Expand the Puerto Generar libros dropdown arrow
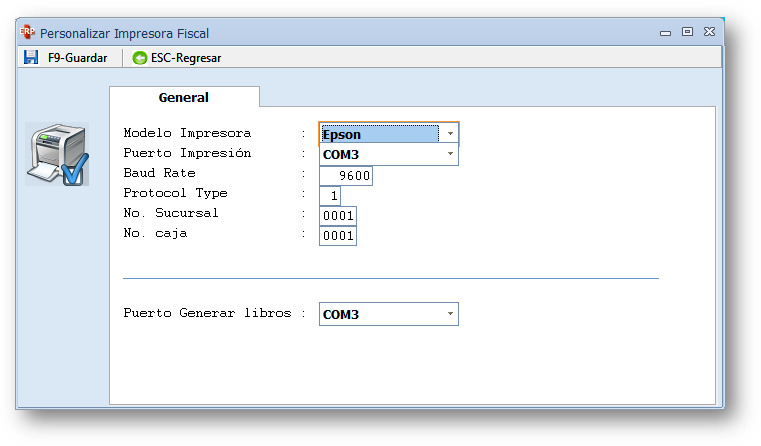The image size is (761, 446). click(450, 314)
